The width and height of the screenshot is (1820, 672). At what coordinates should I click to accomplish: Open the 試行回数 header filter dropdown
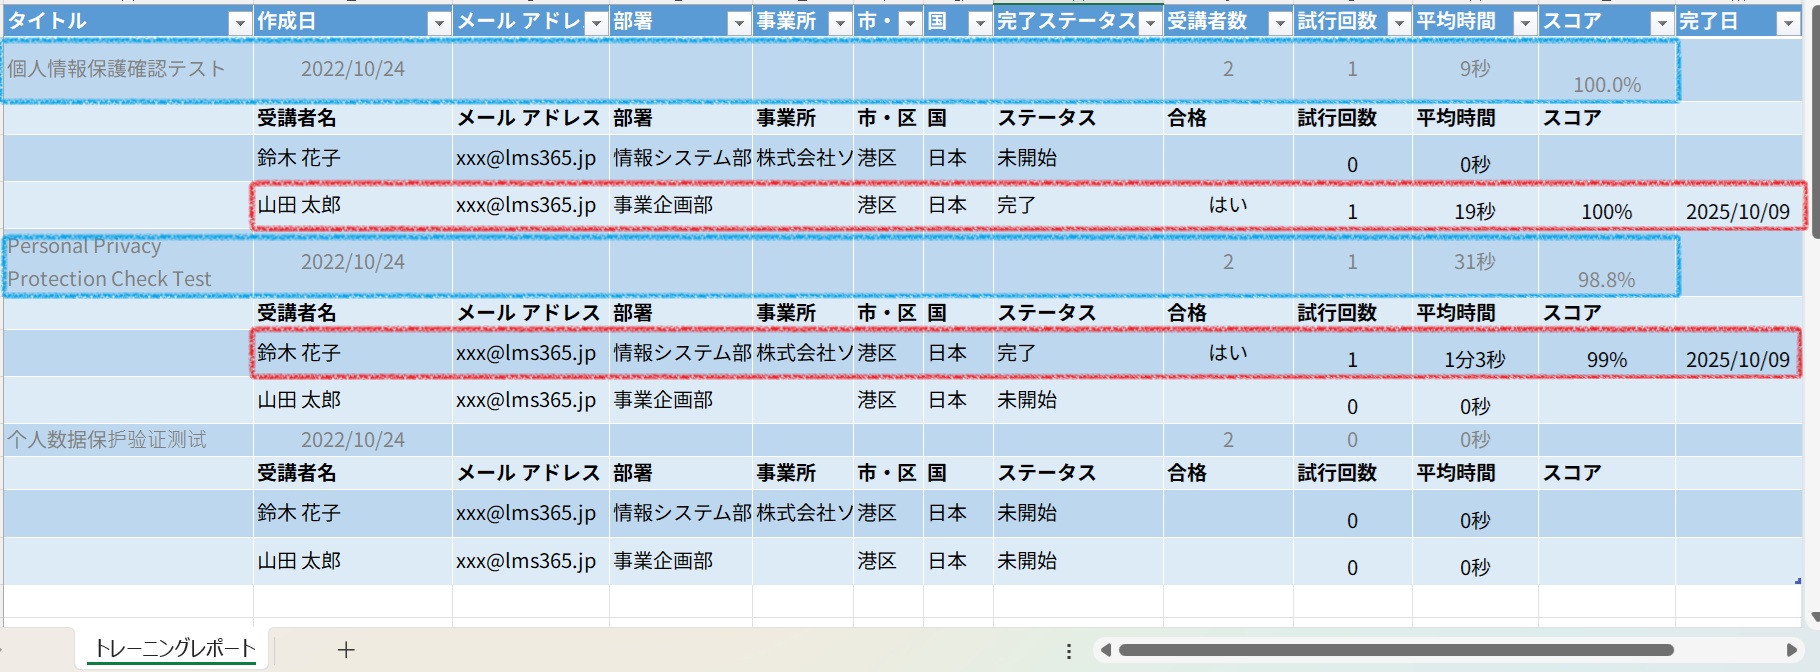coord(1399,24)
